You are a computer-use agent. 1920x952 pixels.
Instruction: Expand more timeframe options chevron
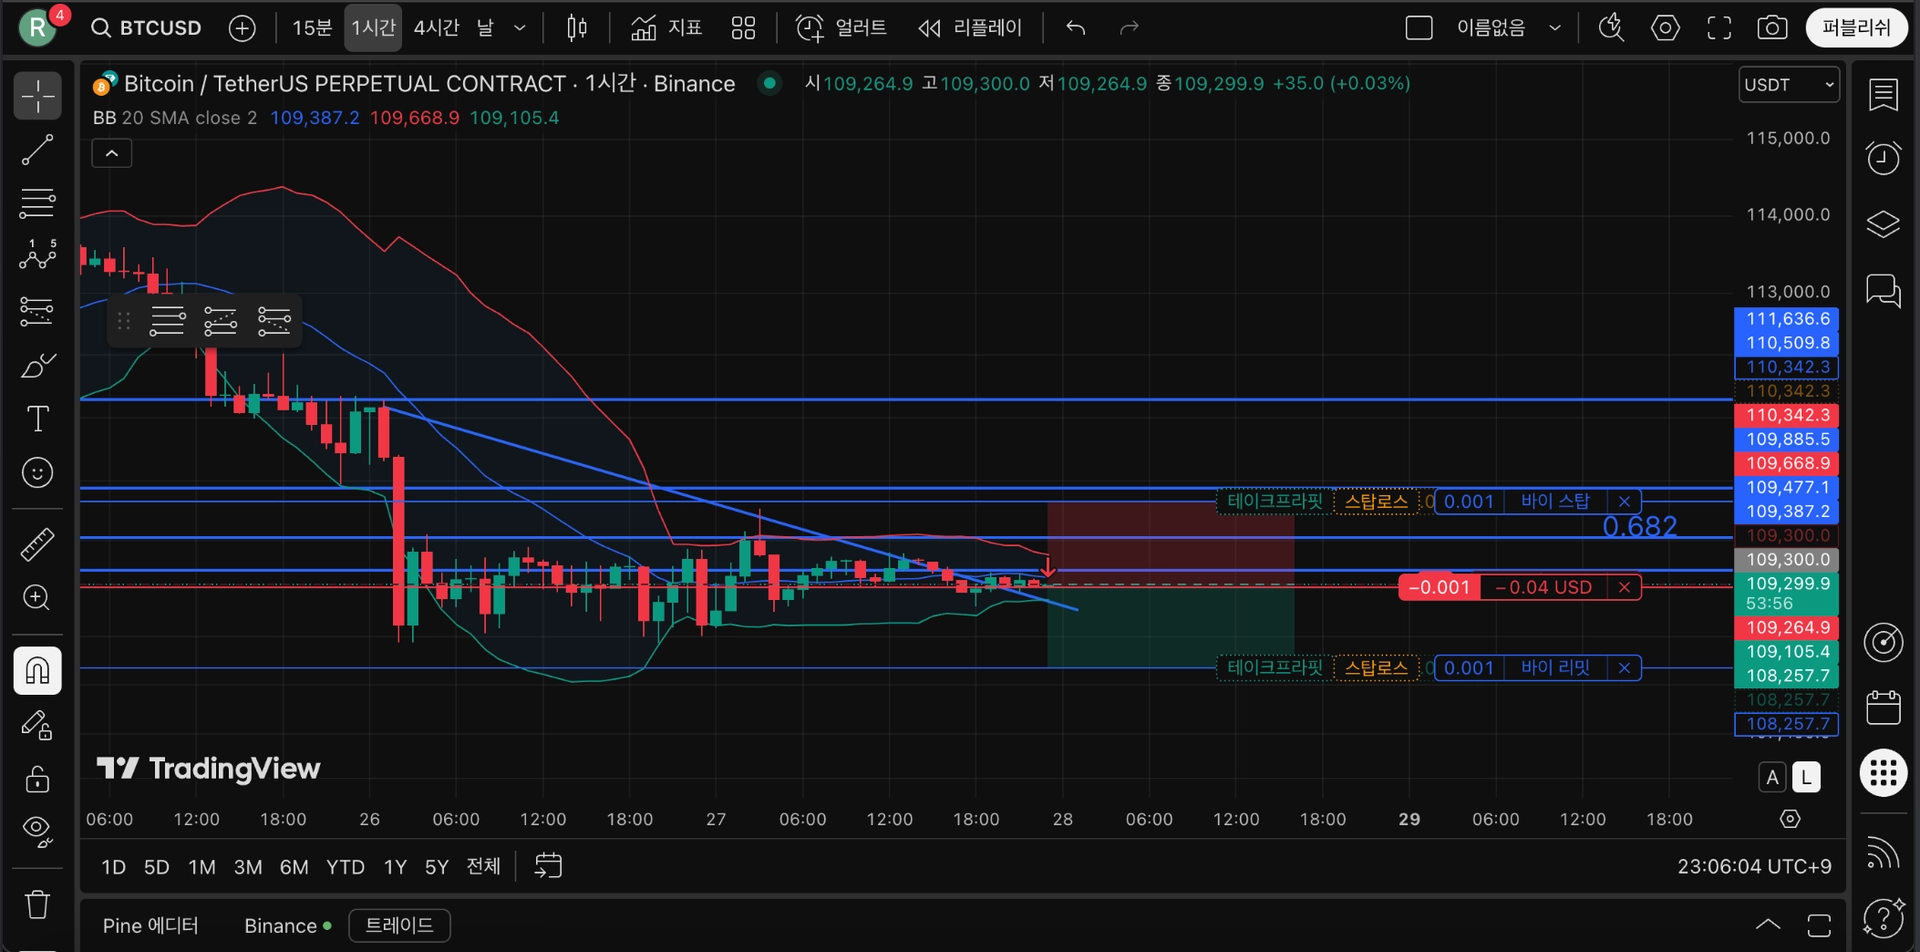click(x=519, y=28)
